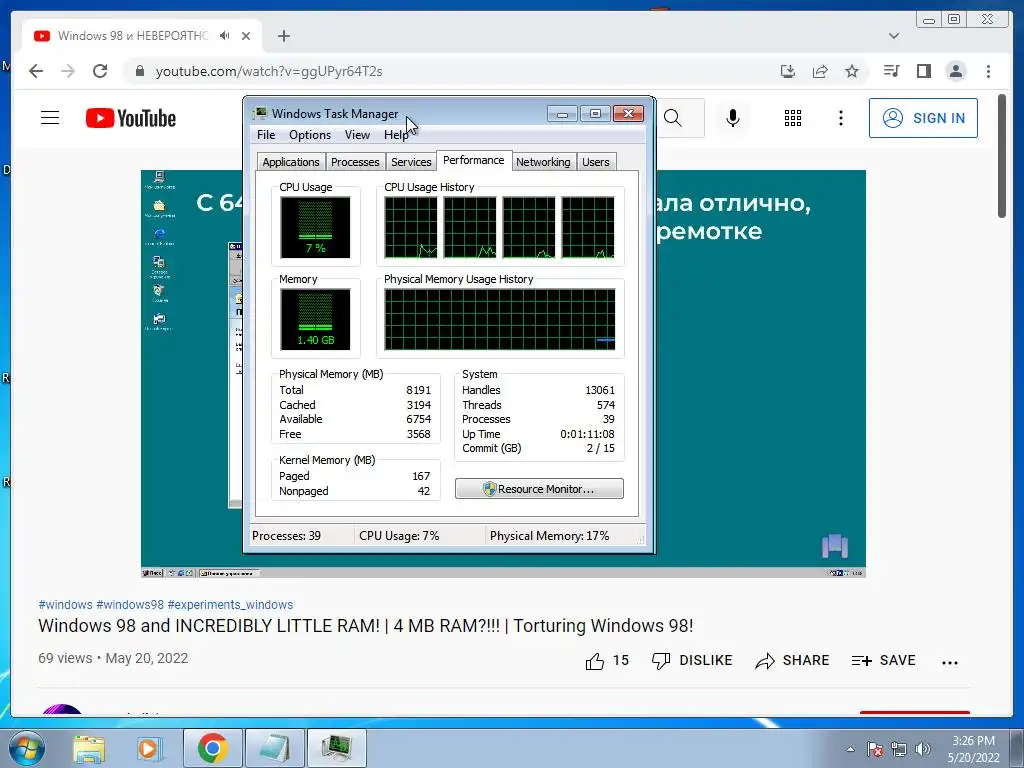1024x768 pixels.
Task: Start voice search with the microphone icon
Action: click(733, 118)
